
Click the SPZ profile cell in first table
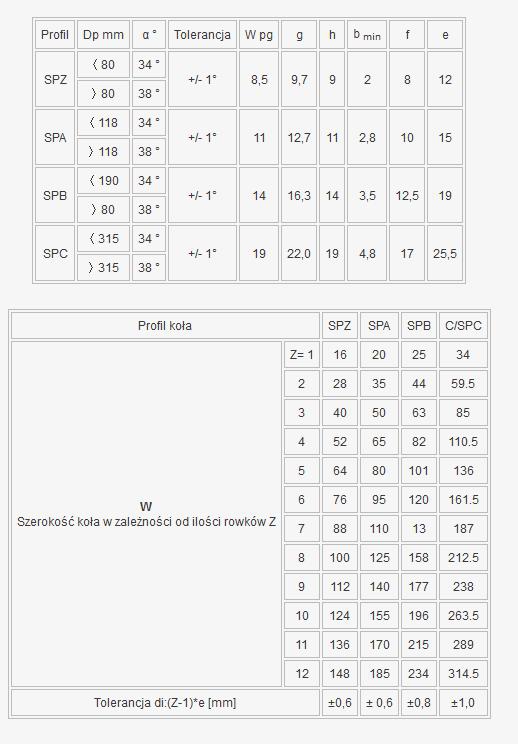coord(55,79)
